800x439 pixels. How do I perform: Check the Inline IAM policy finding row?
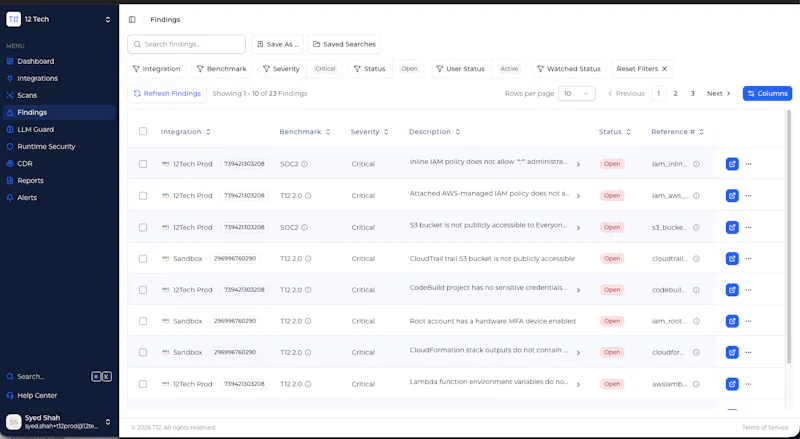coord(143,164)
